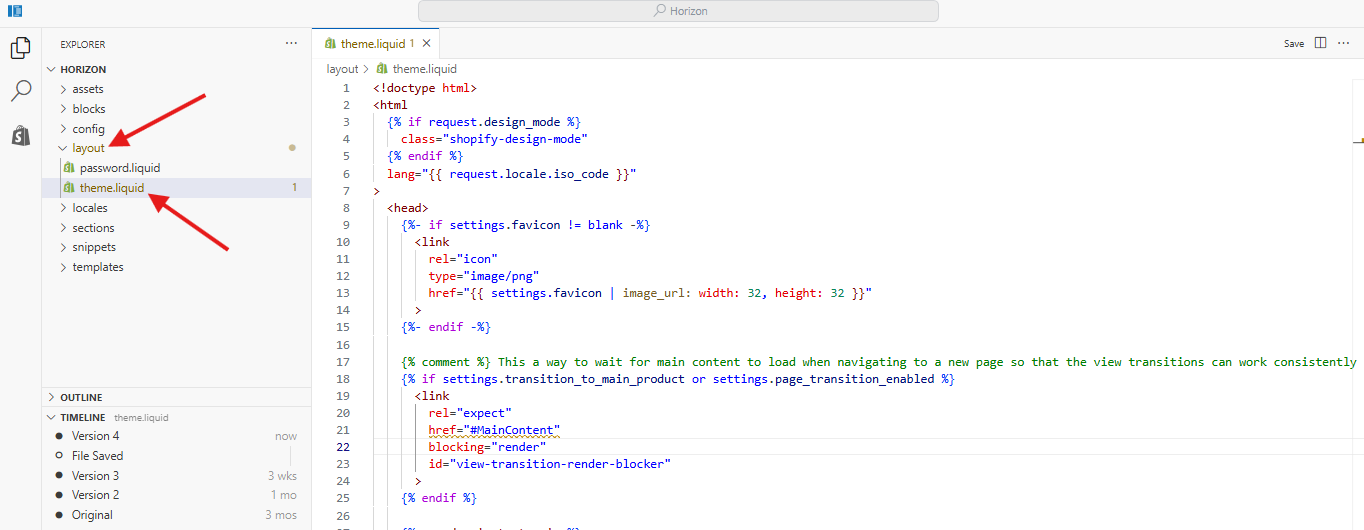Click the Save button

click(x=1294, y=44)
